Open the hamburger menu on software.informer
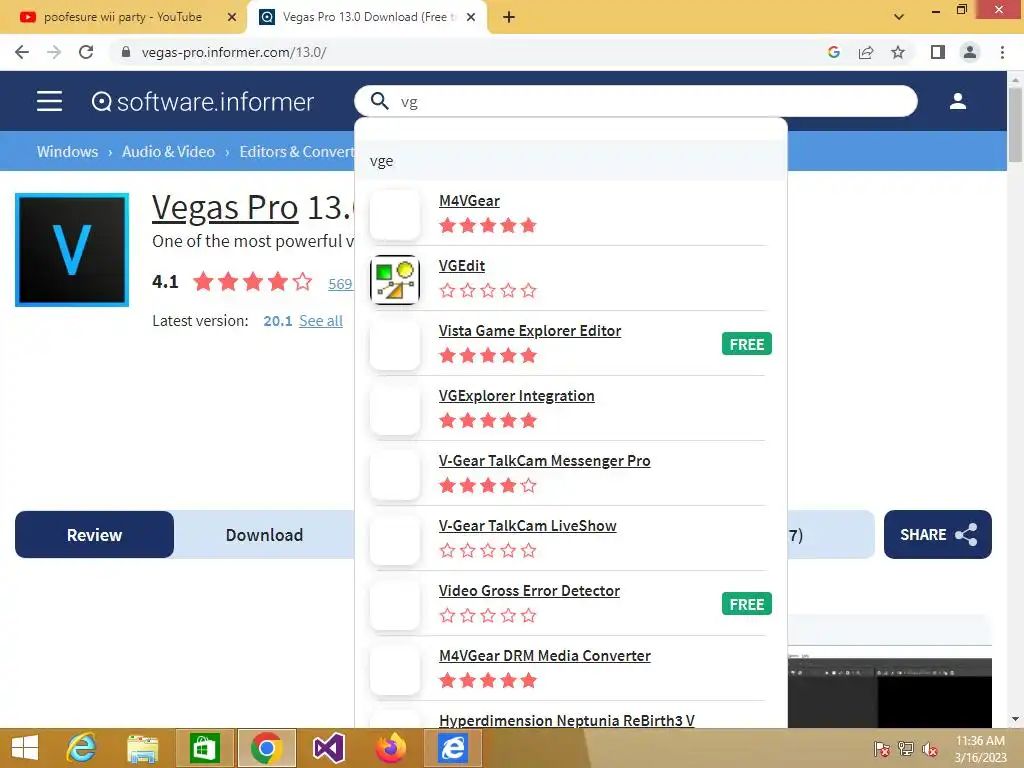The height and width of the screenshot is (768, 1024). 49,101
